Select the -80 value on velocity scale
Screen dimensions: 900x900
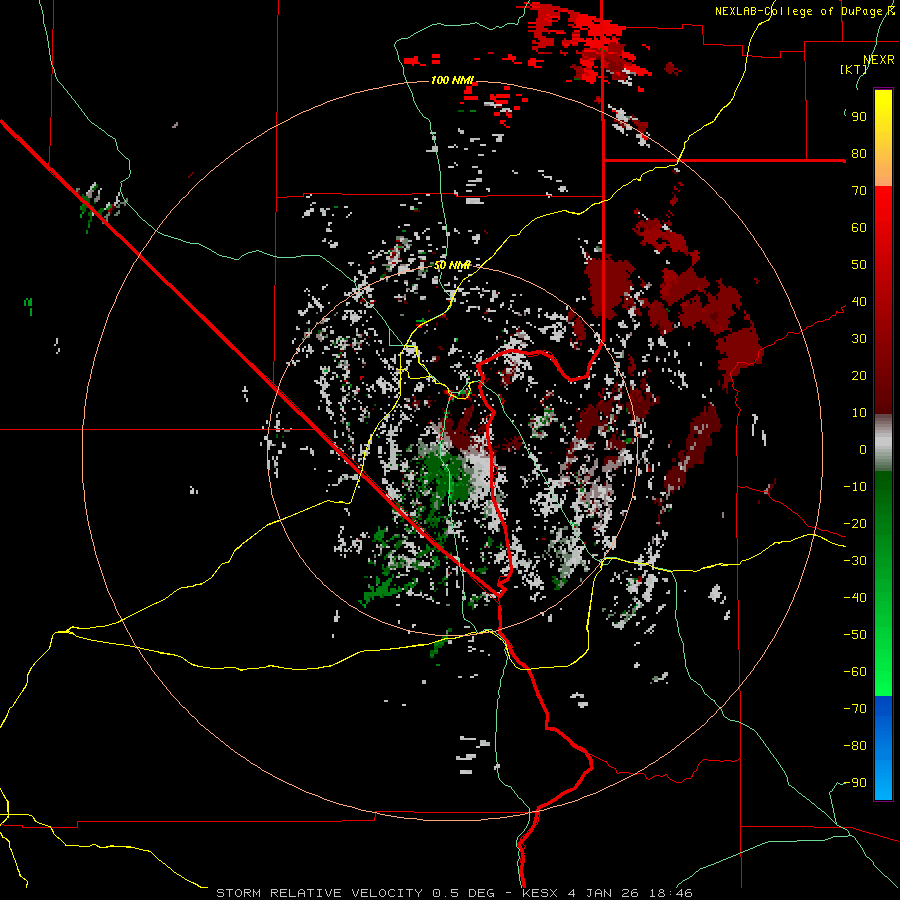pos(855,746)
